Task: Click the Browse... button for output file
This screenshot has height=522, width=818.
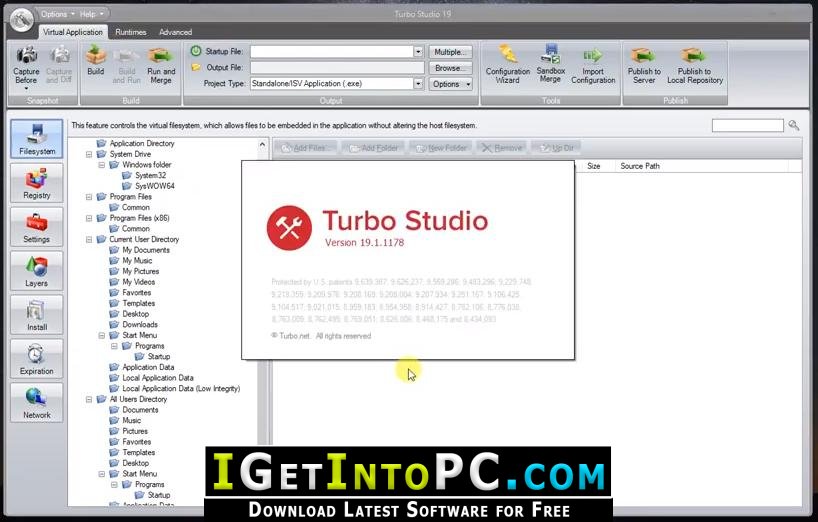Action: coord(451,68)
